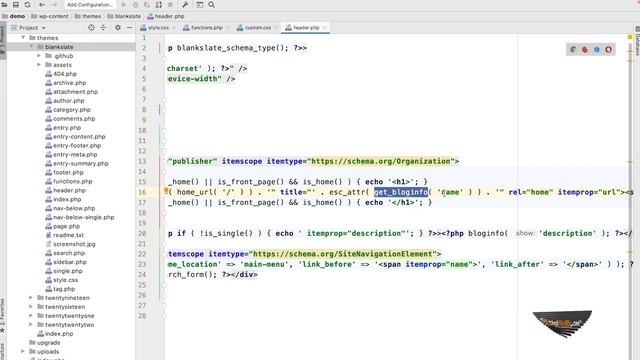This screenshot has width=640, height=360.
Task: Click the locate-file target icon in Project panel
Action: click(x=91, y=27)
